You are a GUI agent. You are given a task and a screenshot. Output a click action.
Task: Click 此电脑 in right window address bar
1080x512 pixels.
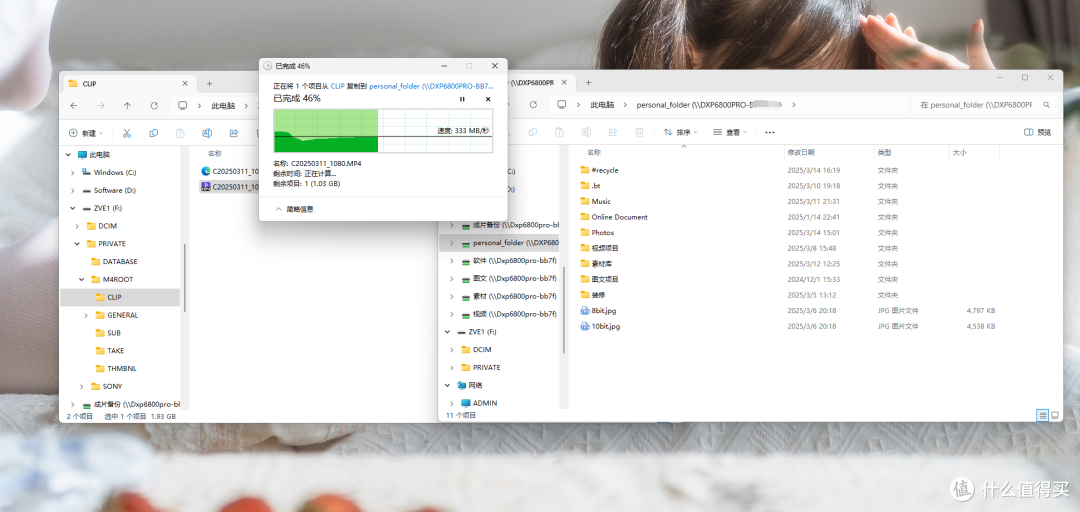point(601,105)
